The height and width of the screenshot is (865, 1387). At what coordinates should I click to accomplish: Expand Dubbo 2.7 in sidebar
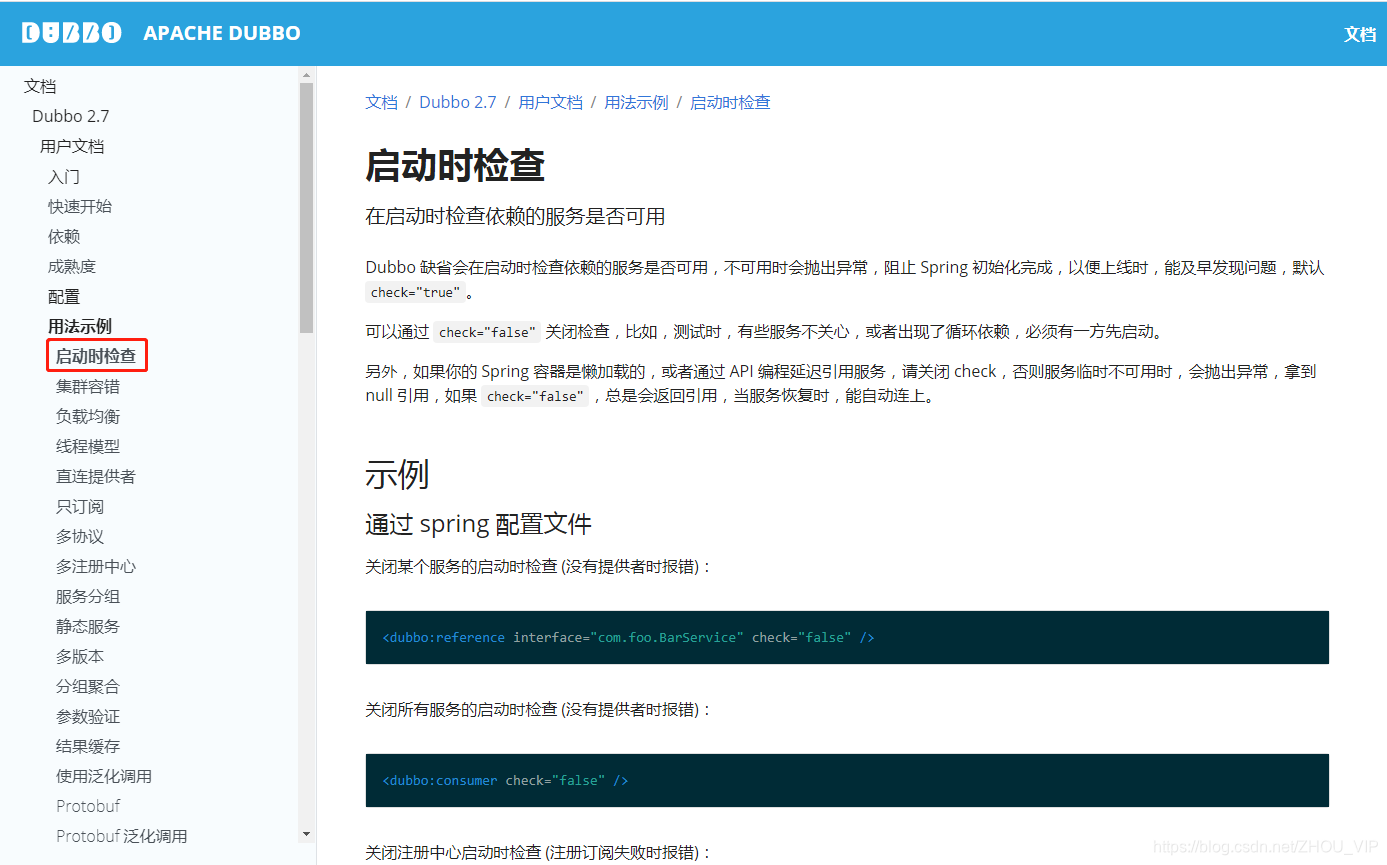71,116
